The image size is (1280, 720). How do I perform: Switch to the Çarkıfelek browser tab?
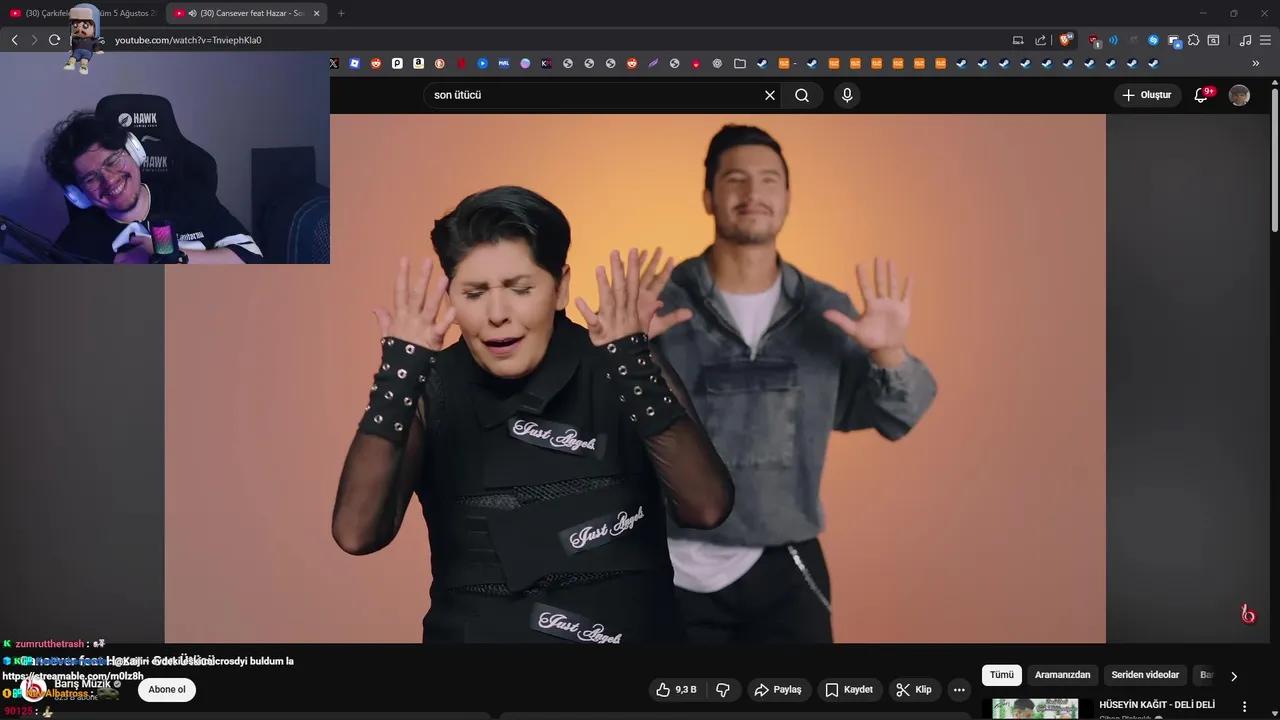[84, 13]
